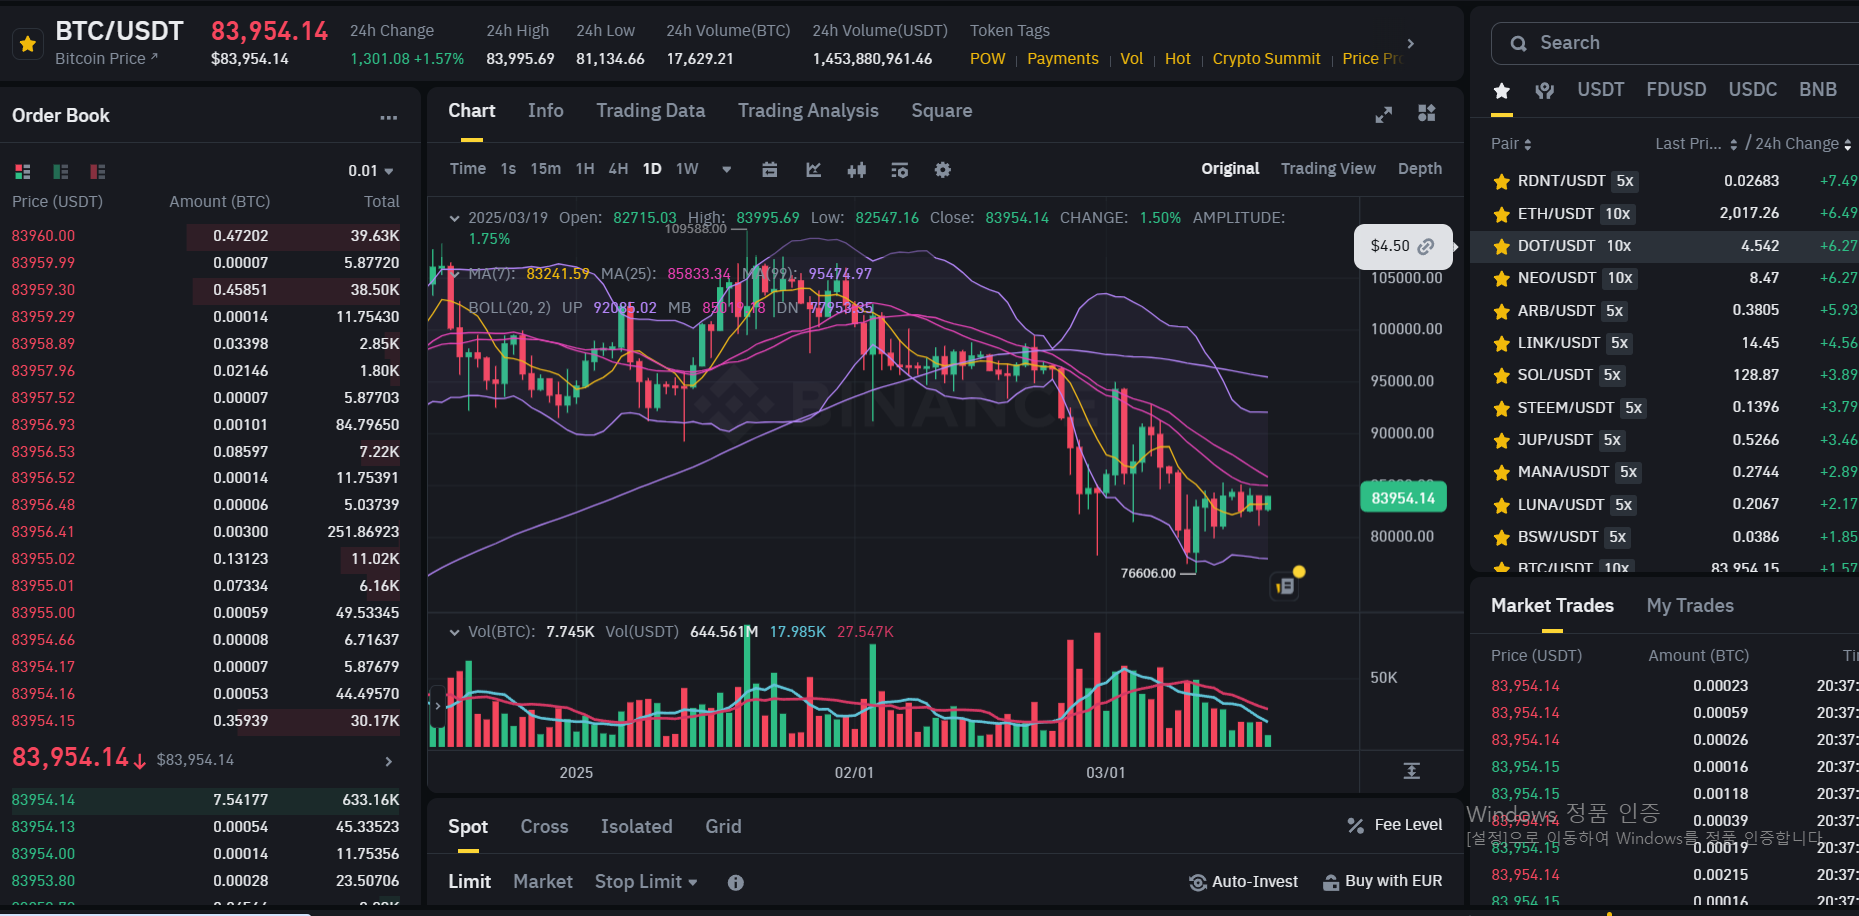
Task: Open chart settings gear
Action: (x=943, y=170)
